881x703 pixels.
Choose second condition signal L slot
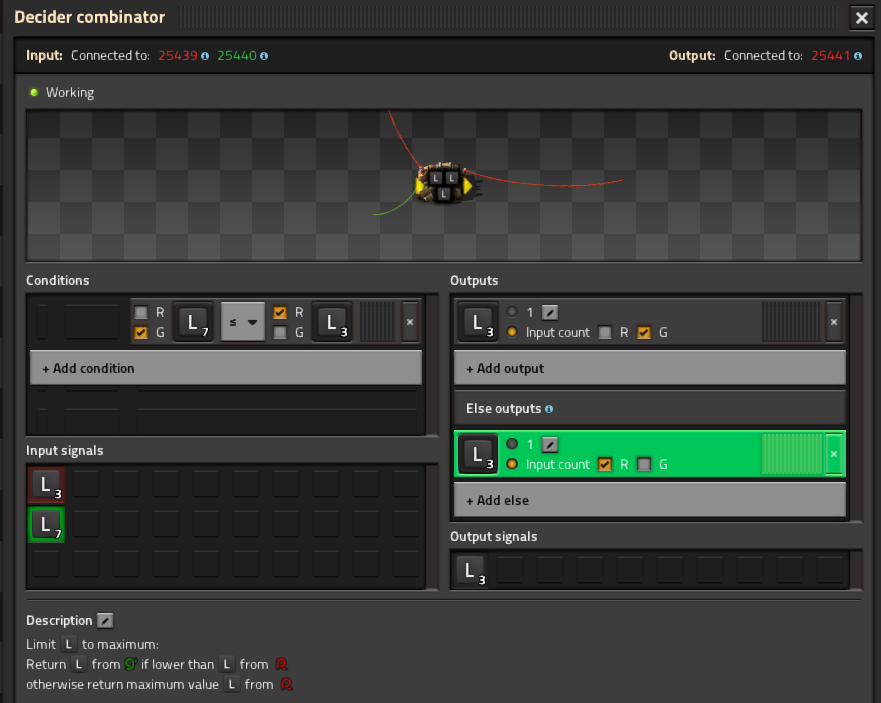click(331, 322)
